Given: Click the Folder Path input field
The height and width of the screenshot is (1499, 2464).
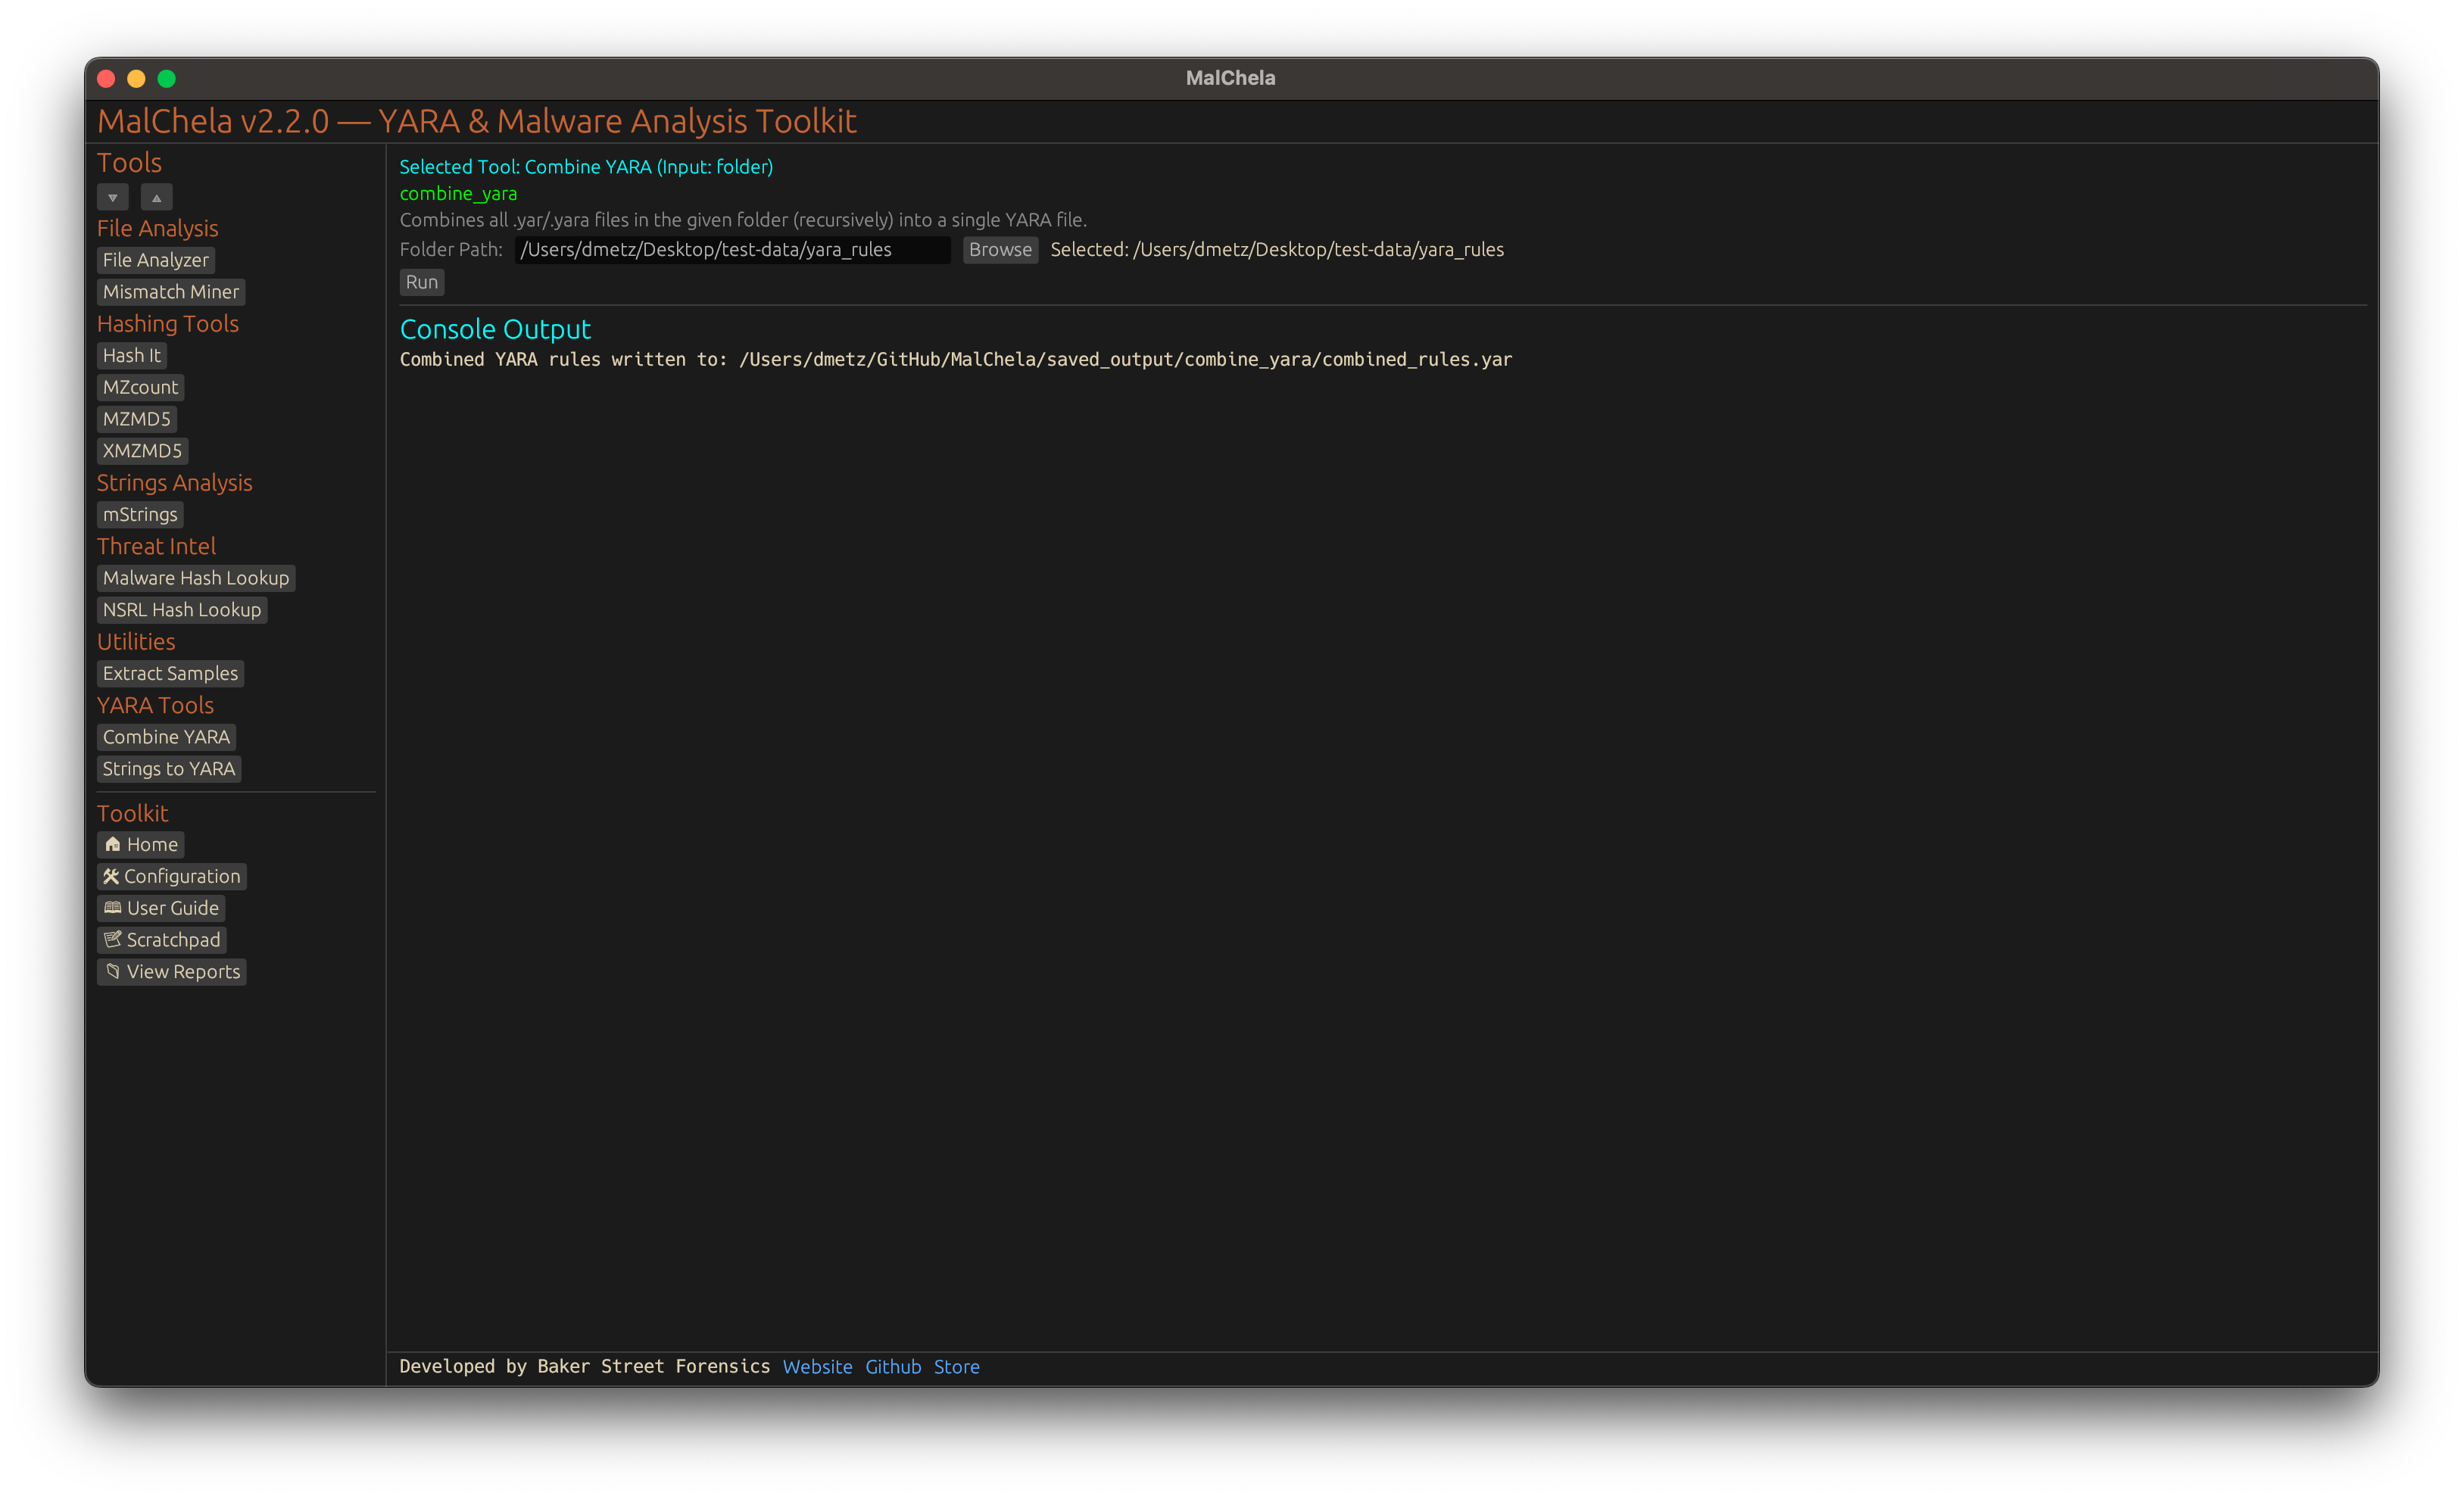Looking at the screenshot, I should 732,250.
